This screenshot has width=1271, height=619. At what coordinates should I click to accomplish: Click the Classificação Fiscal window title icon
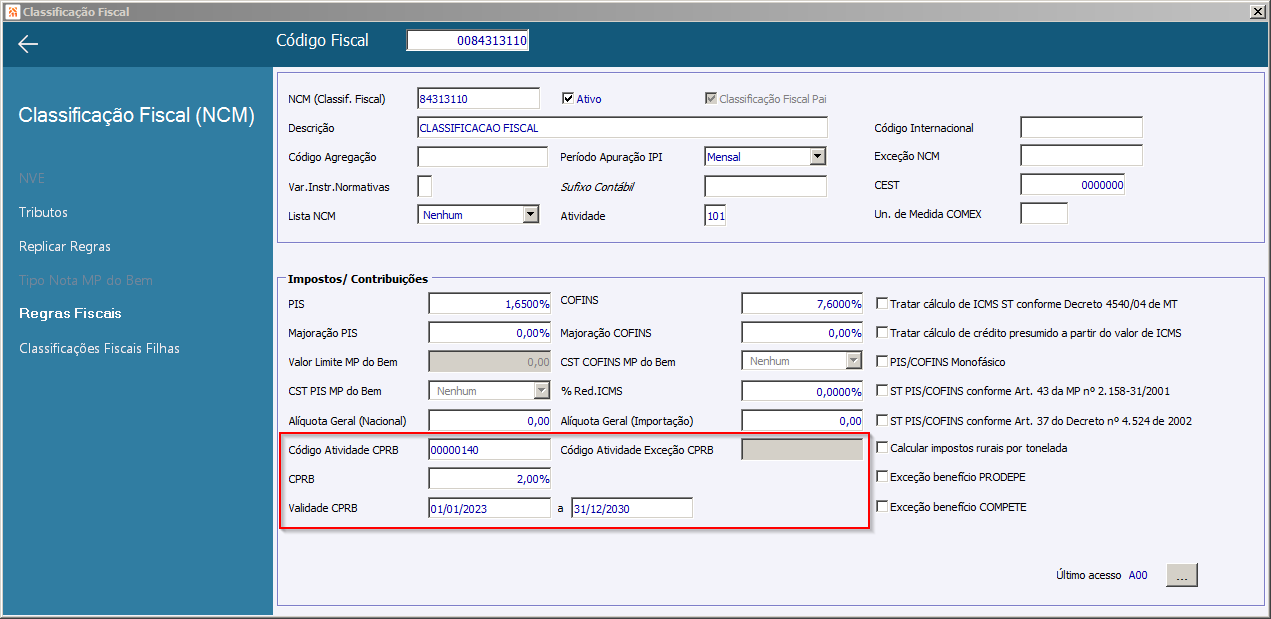12,12
